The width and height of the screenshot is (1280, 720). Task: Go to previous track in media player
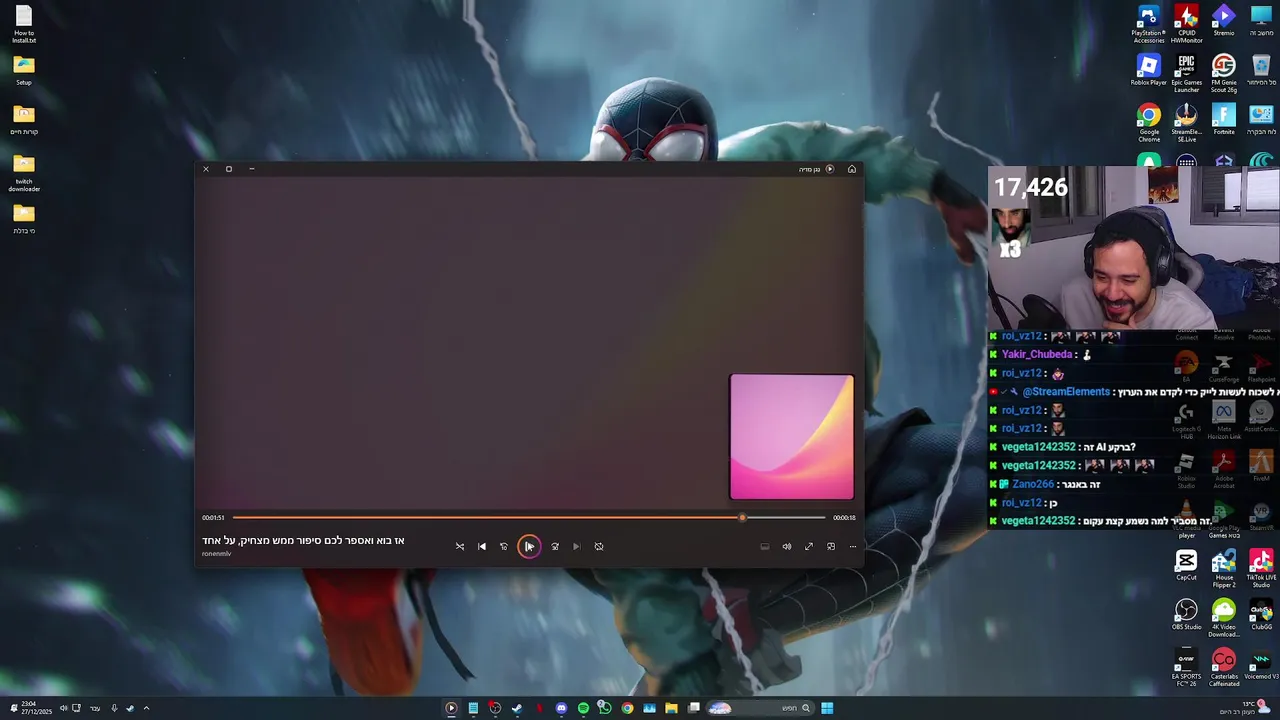482,546
